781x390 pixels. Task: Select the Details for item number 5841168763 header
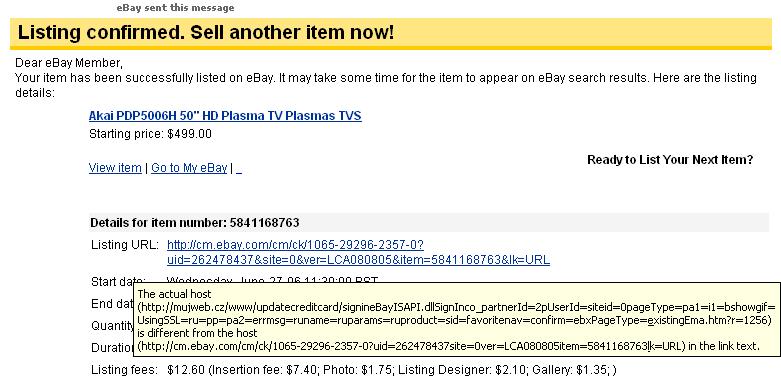(x=195, y=223)
